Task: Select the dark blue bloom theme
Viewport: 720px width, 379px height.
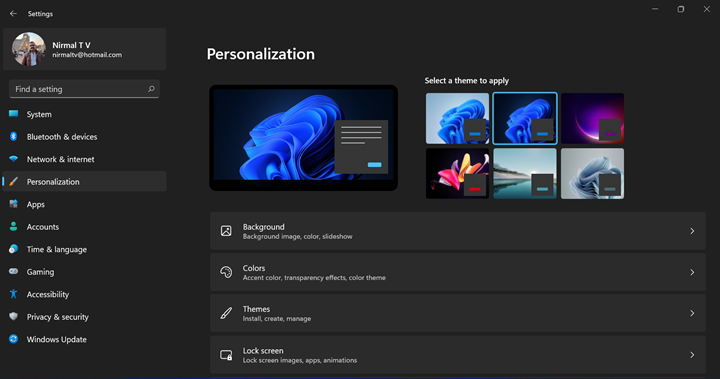Action: [525, 119]
